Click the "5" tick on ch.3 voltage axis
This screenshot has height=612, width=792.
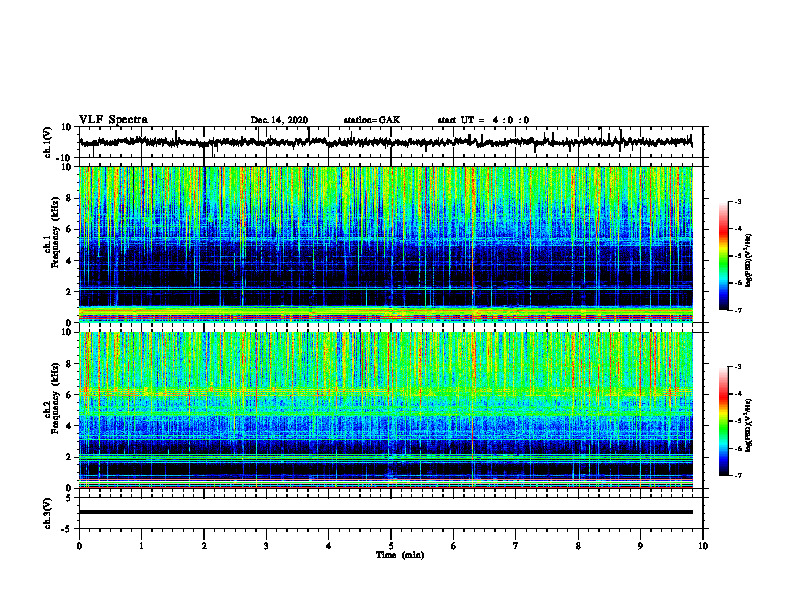point(69,498)
